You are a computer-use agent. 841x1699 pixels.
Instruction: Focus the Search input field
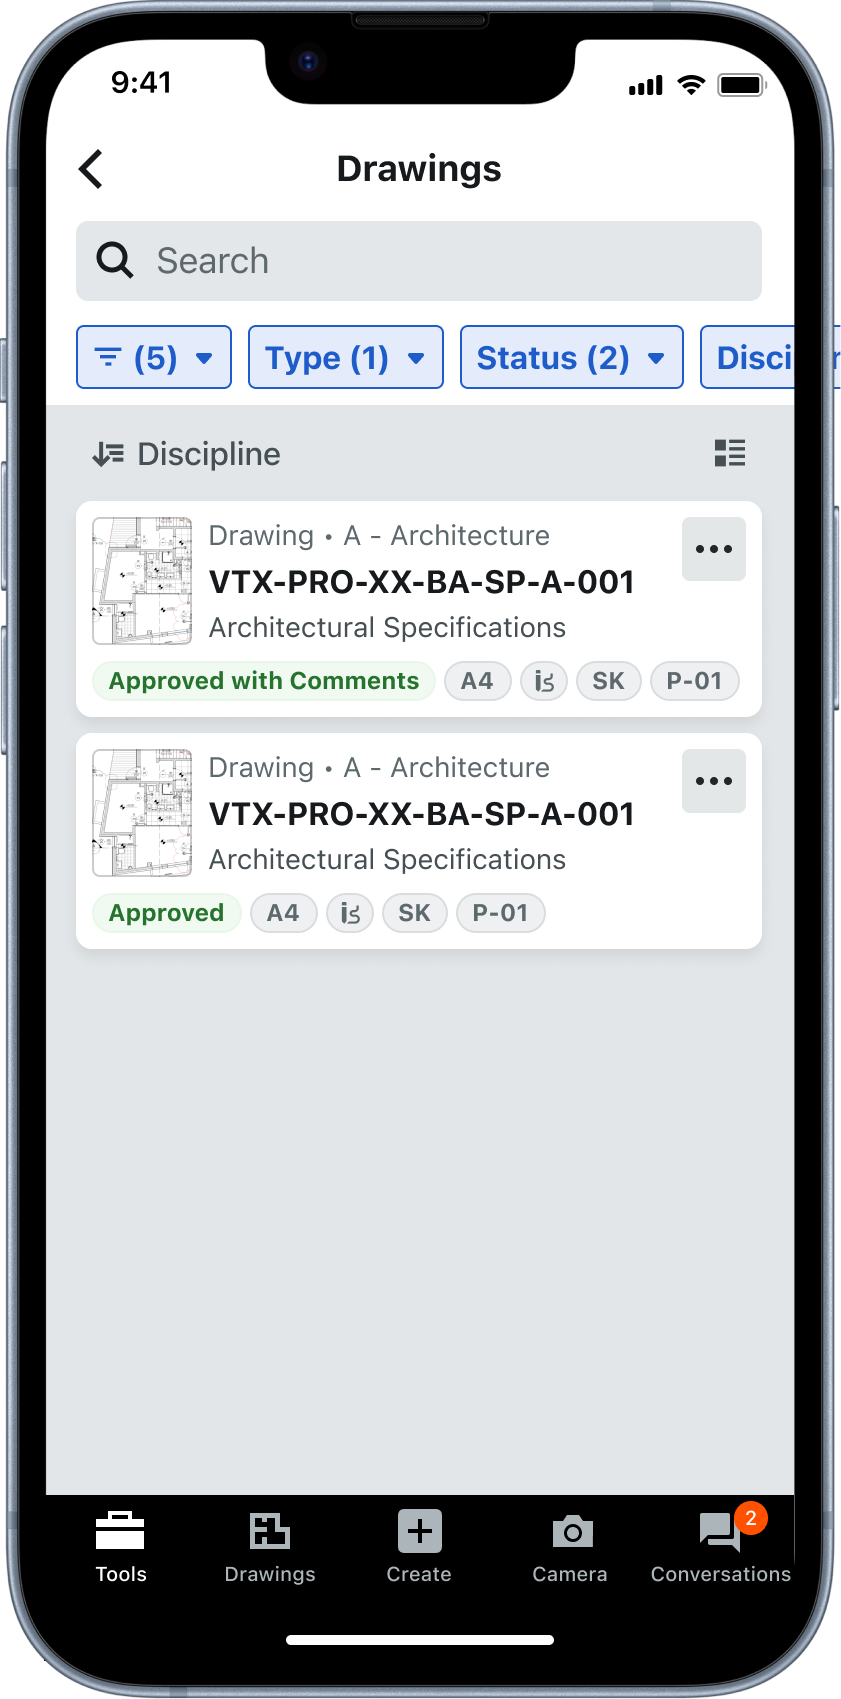coord(419,261)
